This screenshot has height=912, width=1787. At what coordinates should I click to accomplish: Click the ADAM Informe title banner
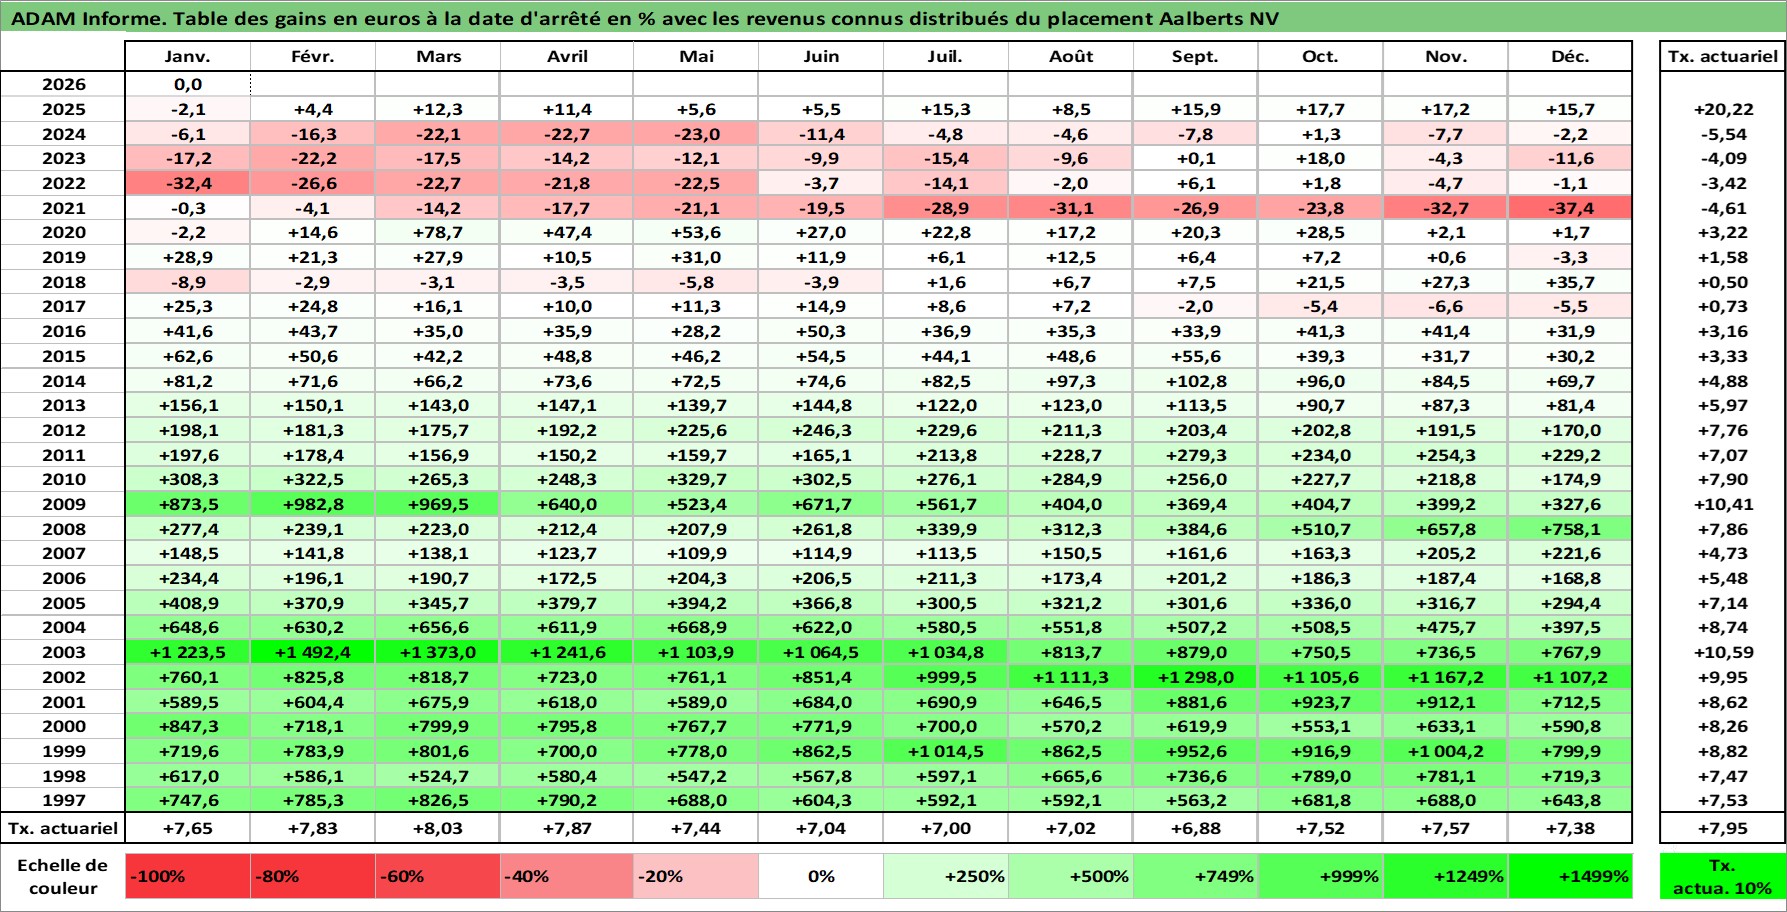[x=893, y=17]
